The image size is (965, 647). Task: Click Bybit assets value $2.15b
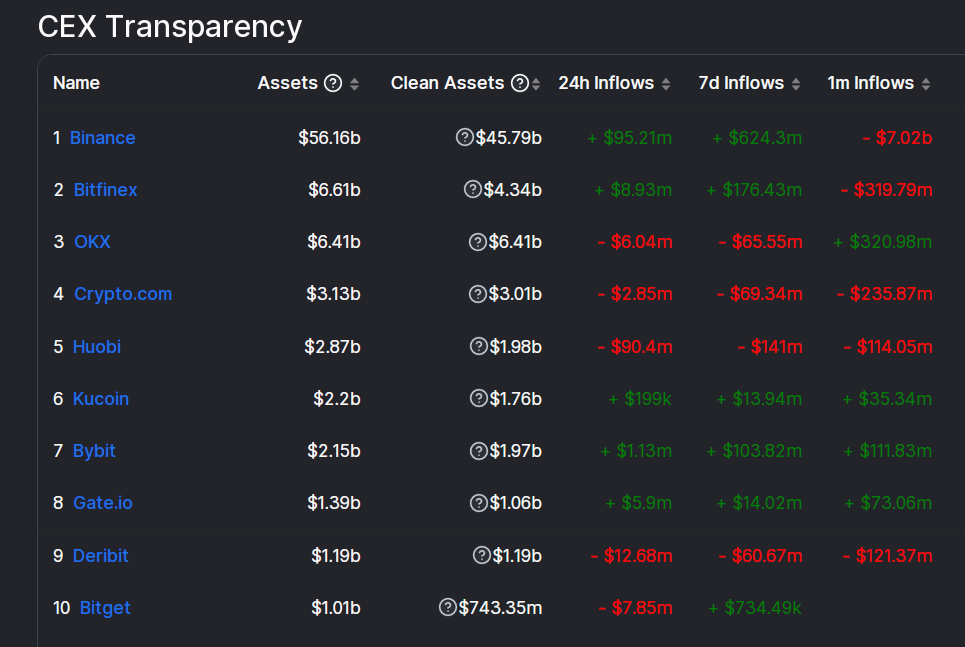pyautogui.click(x=334, y=451)
